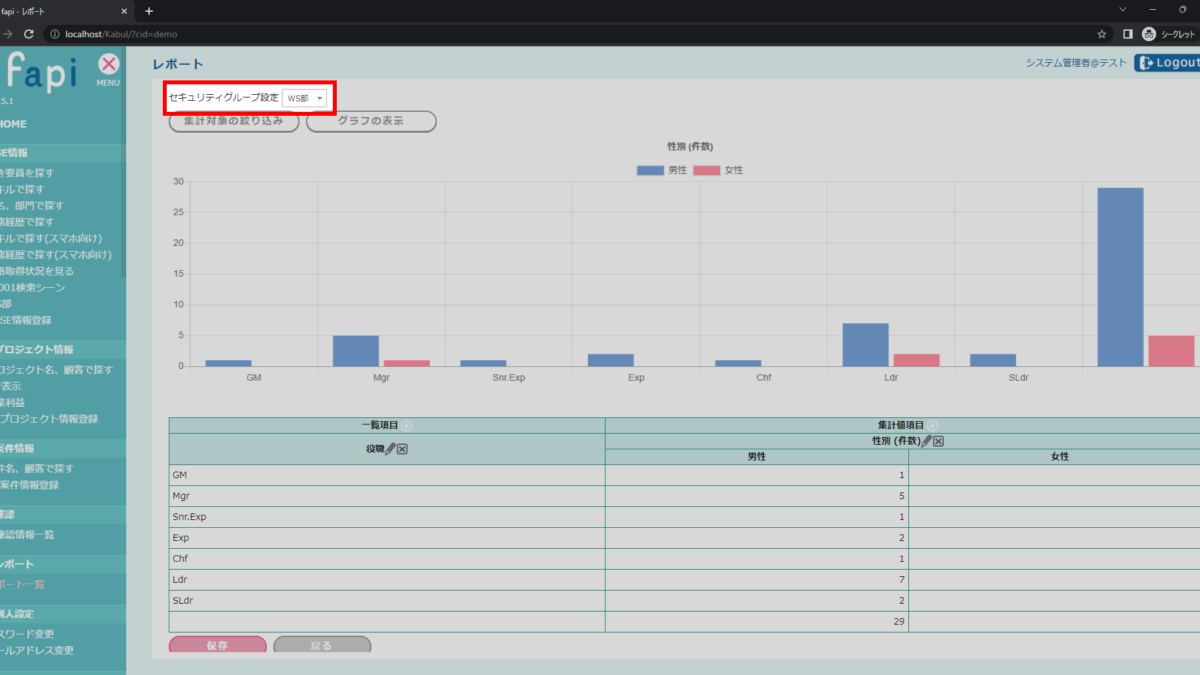
Task: Remove the 性別 (件数) column with X icon
Action: coord(938,441)
